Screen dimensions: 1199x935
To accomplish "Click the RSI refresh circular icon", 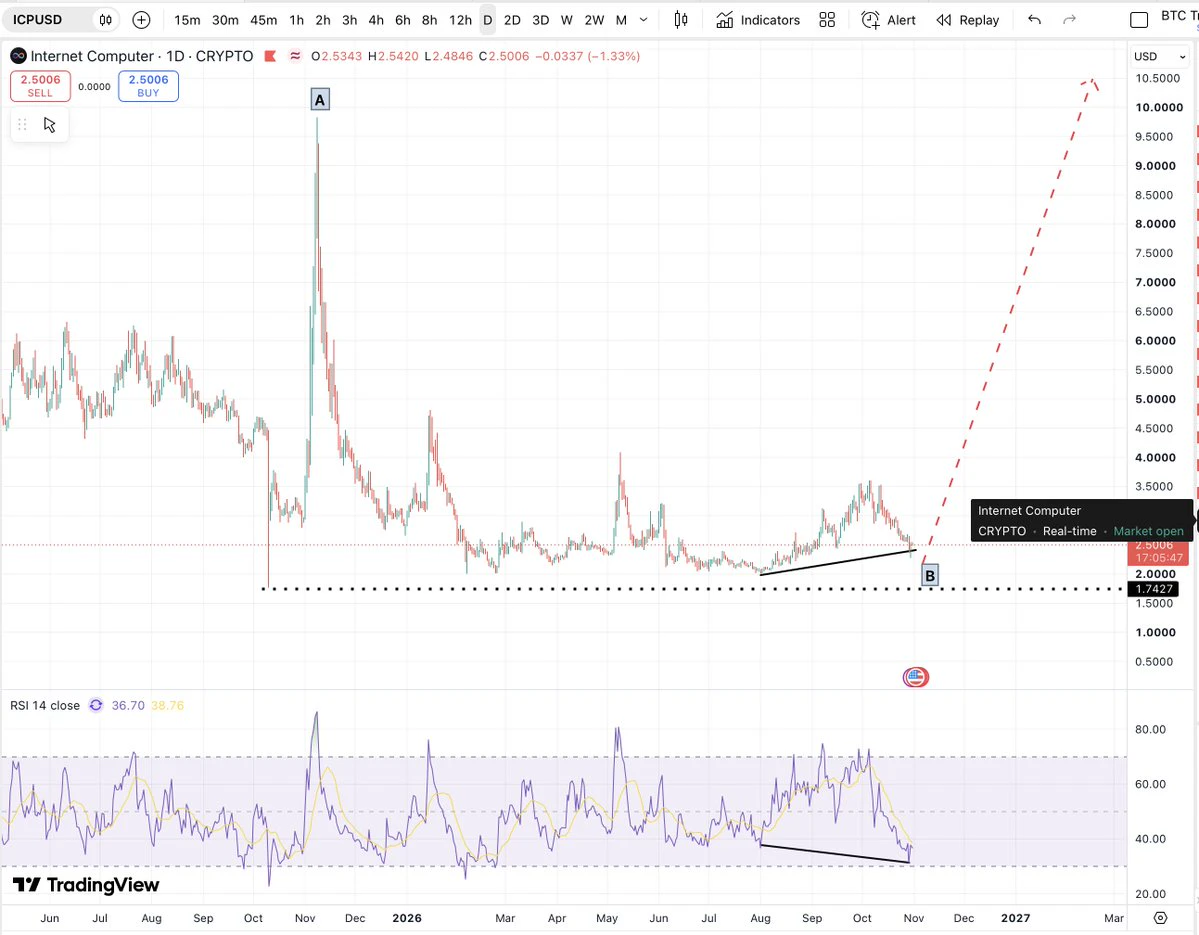I will pyautogui.click(x=96, y=706).
